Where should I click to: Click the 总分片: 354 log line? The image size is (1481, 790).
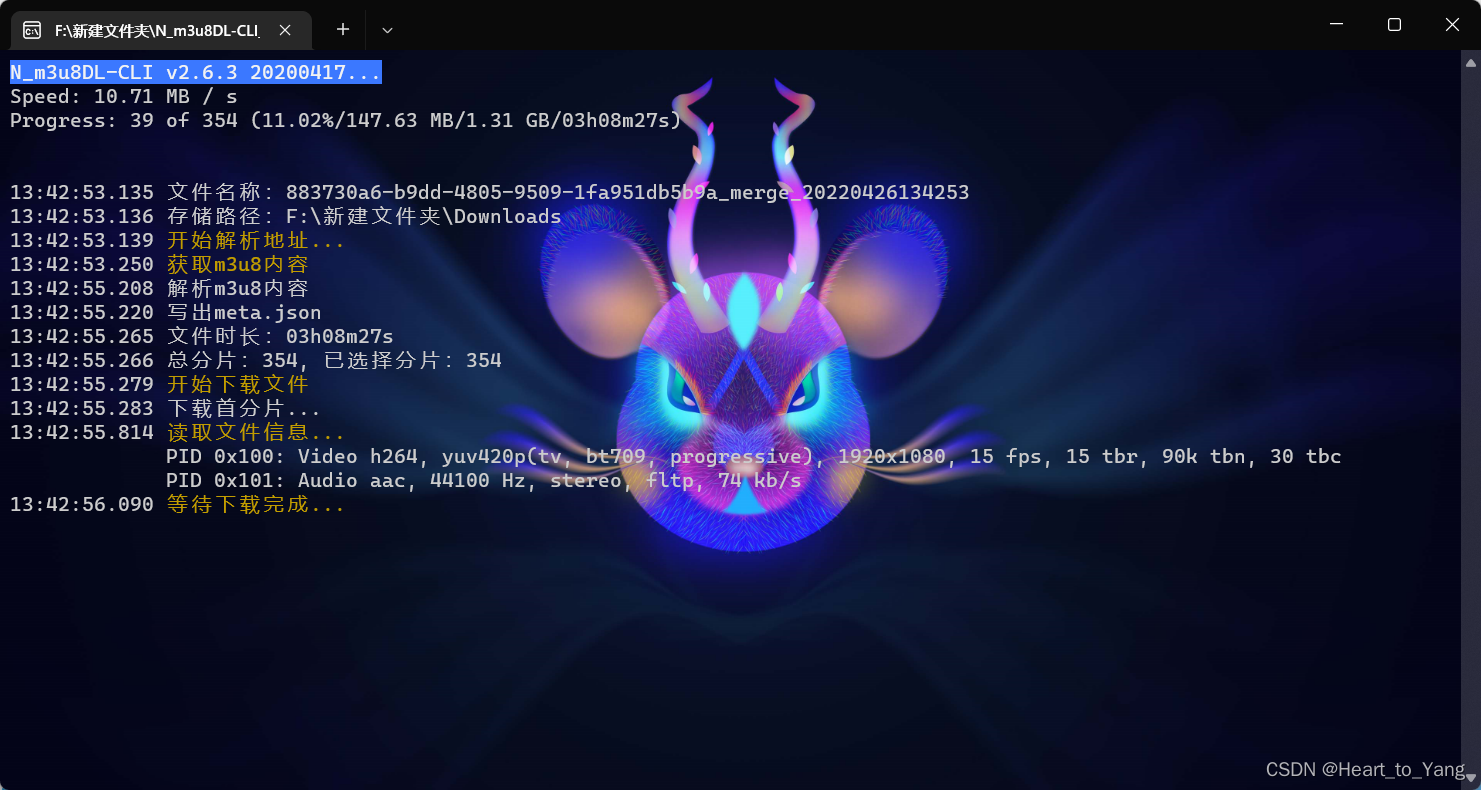tap(256, 360)
